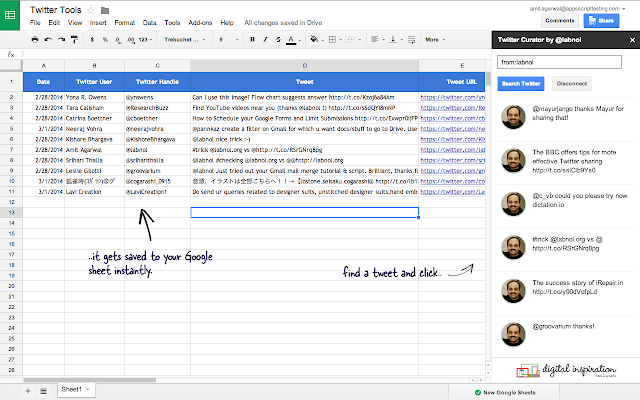Star the Twitter Tools document
640x400 pixels.
click(x=91, y=10)
